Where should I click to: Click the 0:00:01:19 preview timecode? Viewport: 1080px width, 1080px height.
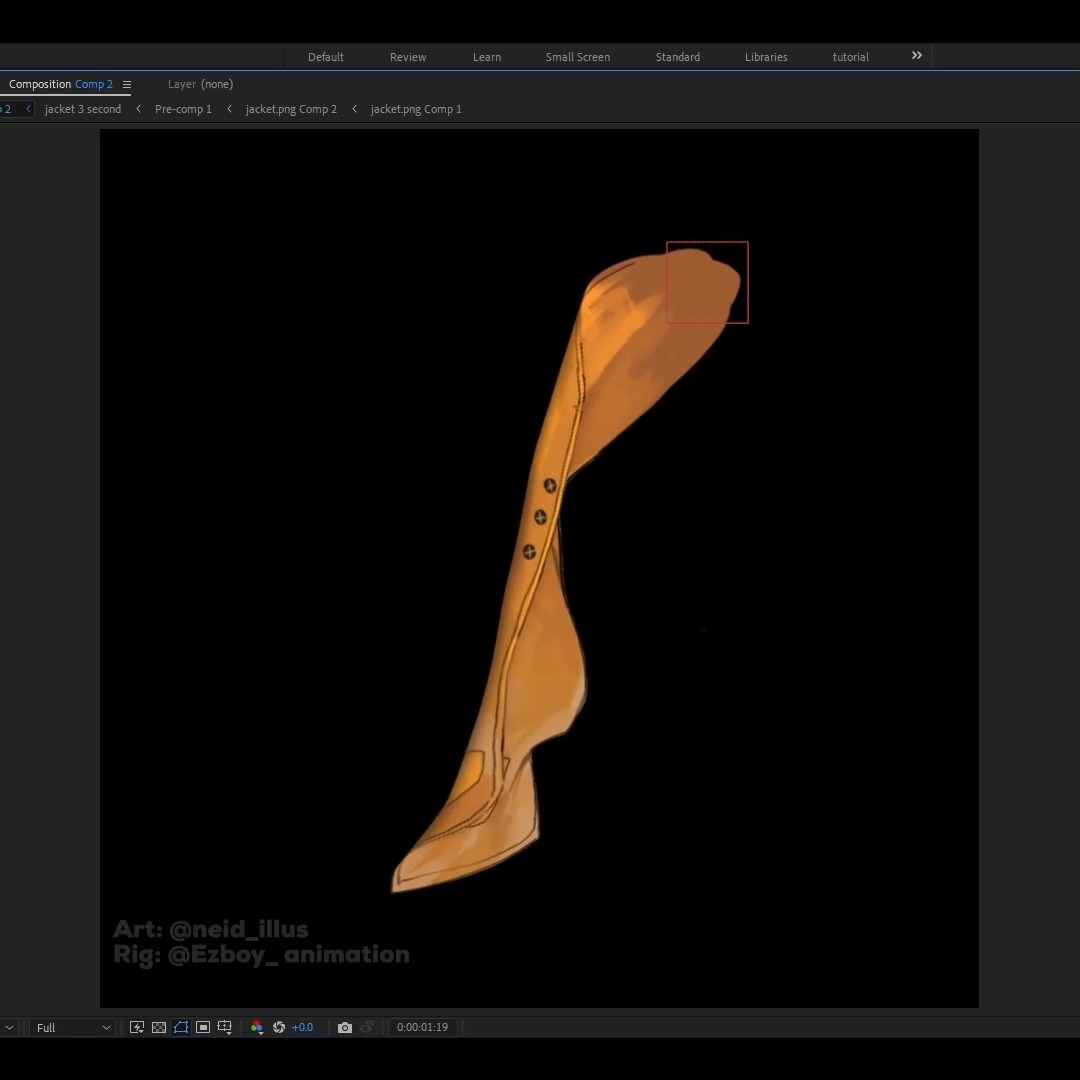(422, 1027)
